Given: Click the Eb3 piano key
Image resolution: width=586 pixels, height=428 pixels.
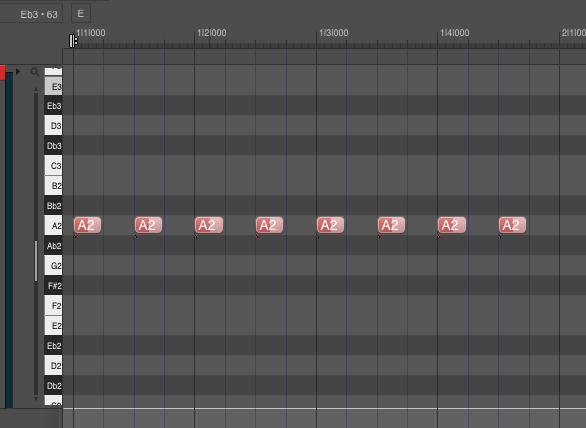Looking at the screenshot, I should point(53,106).
